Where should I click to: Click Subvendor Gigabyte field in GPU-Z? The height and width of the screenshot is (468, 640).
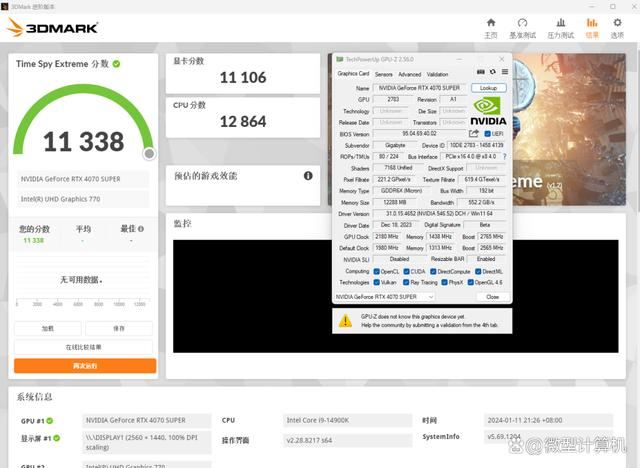(x=395, y=145)
